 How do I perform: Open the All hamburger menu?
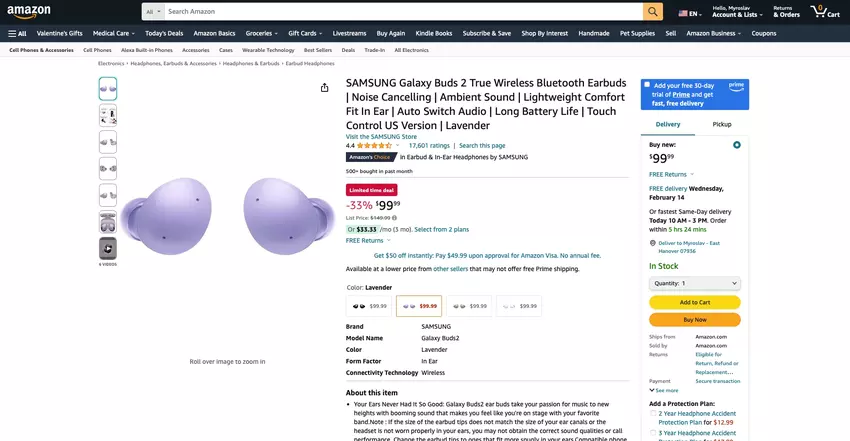pyautogui.click(x=17, y=33)
